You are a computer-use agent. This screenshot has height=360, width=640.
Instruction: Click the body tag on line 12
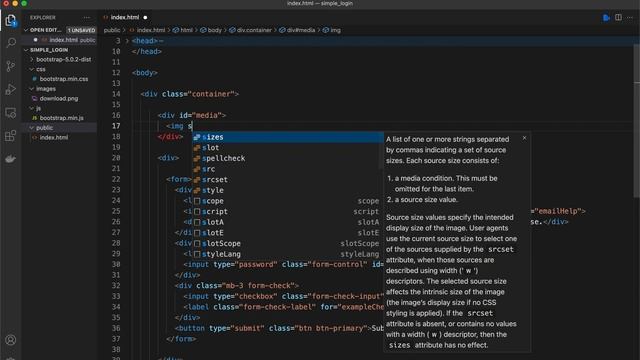pos(144,73)
